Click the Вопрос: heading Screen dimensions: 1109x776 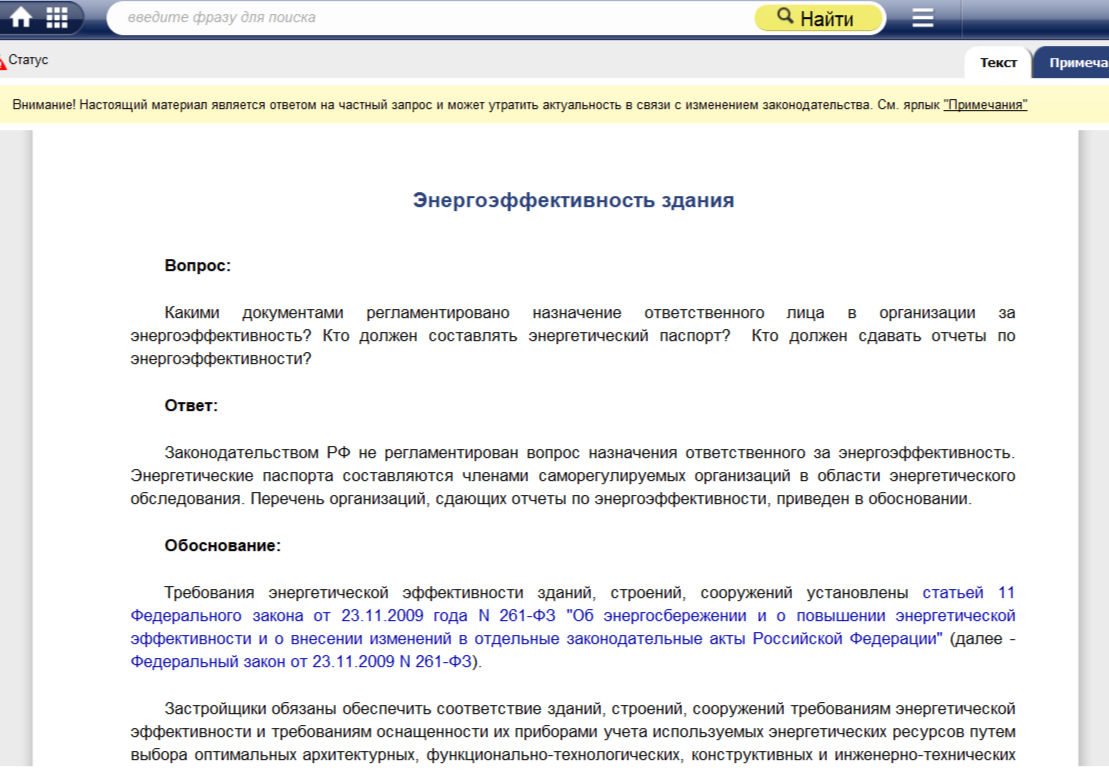[x=197, y=265]
